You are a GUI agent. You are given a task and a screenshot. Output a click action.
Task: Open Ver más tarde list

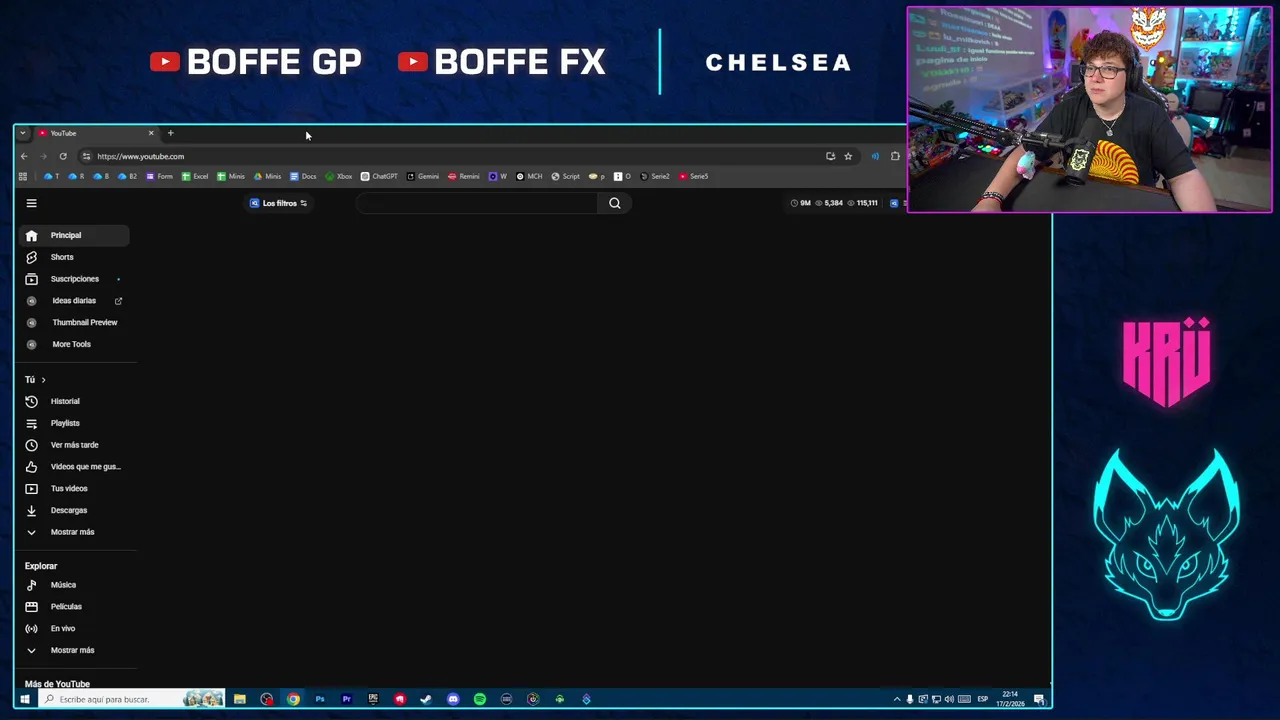[x=72, y=445]
